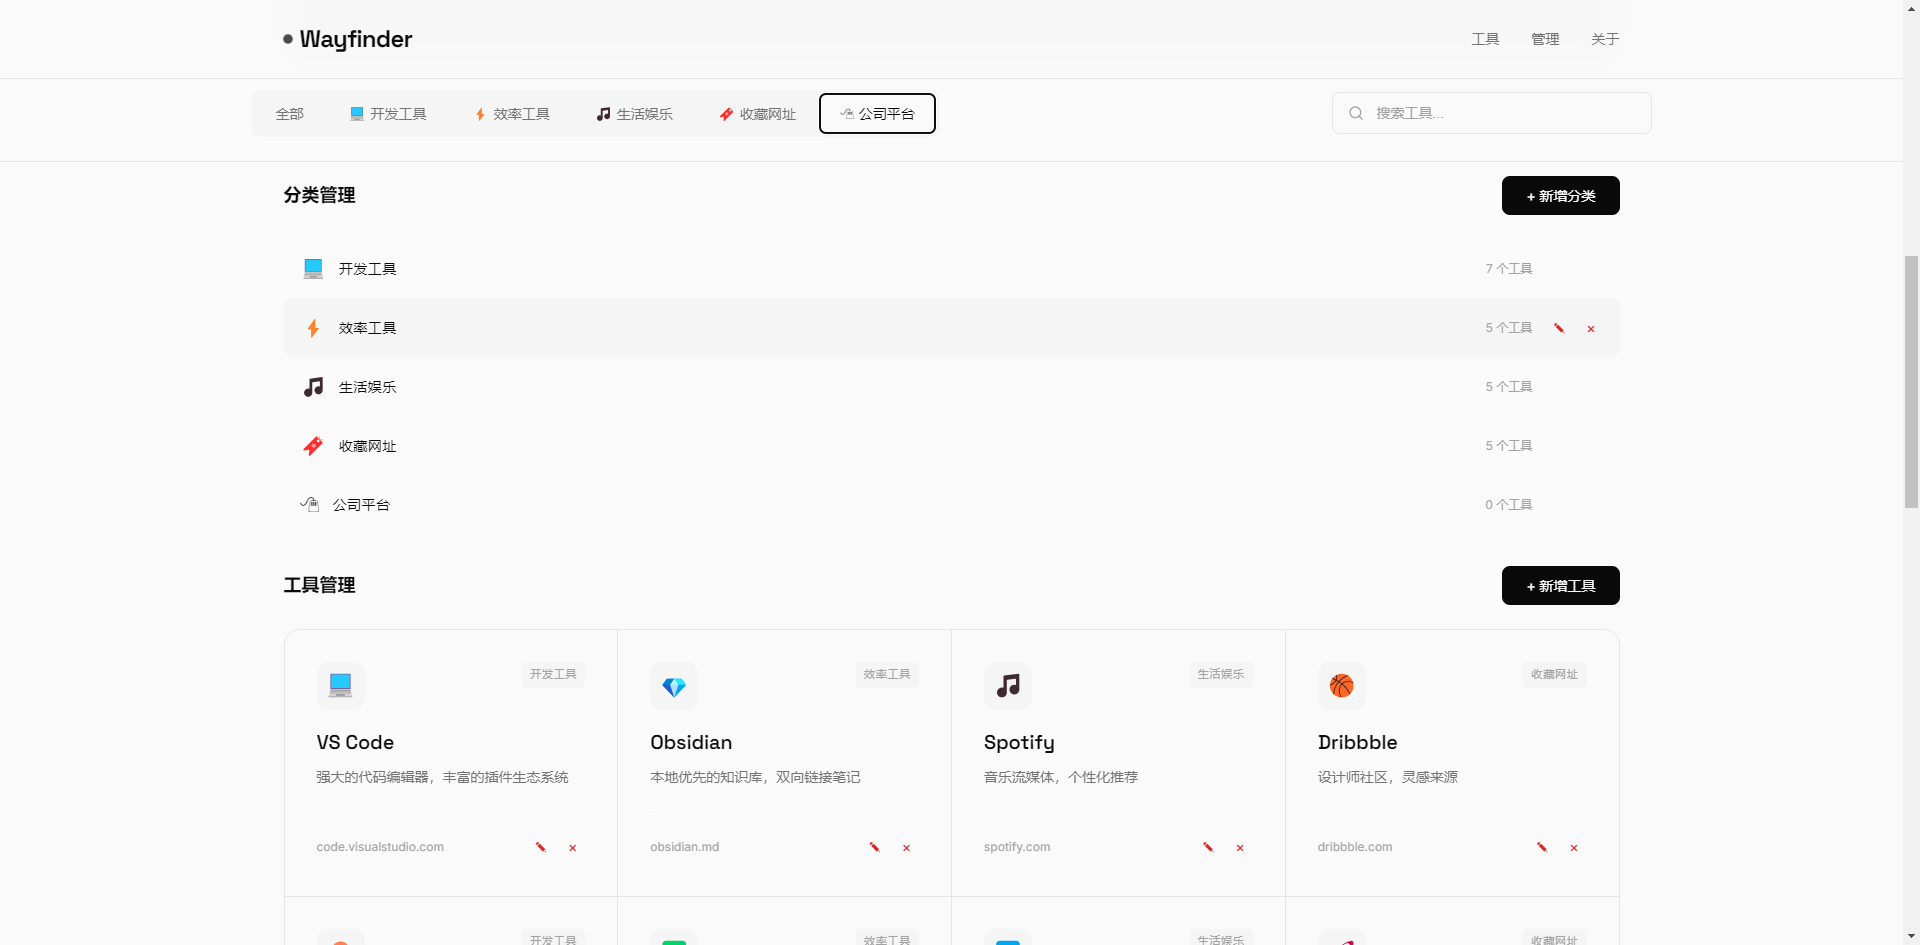Screen dimensions: 1920x945
Task: Click the delete X icon for 效率工具 category
Action: 1591,329
